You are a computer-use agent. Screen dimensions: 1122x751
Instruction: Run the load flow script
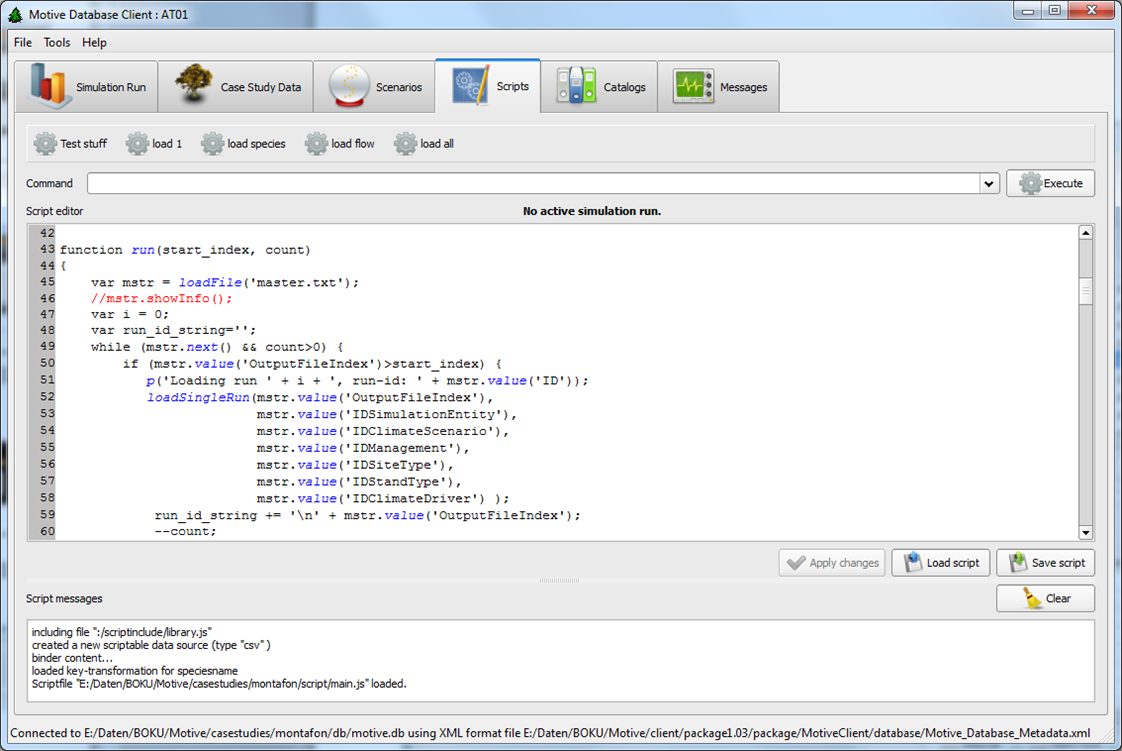339,144
